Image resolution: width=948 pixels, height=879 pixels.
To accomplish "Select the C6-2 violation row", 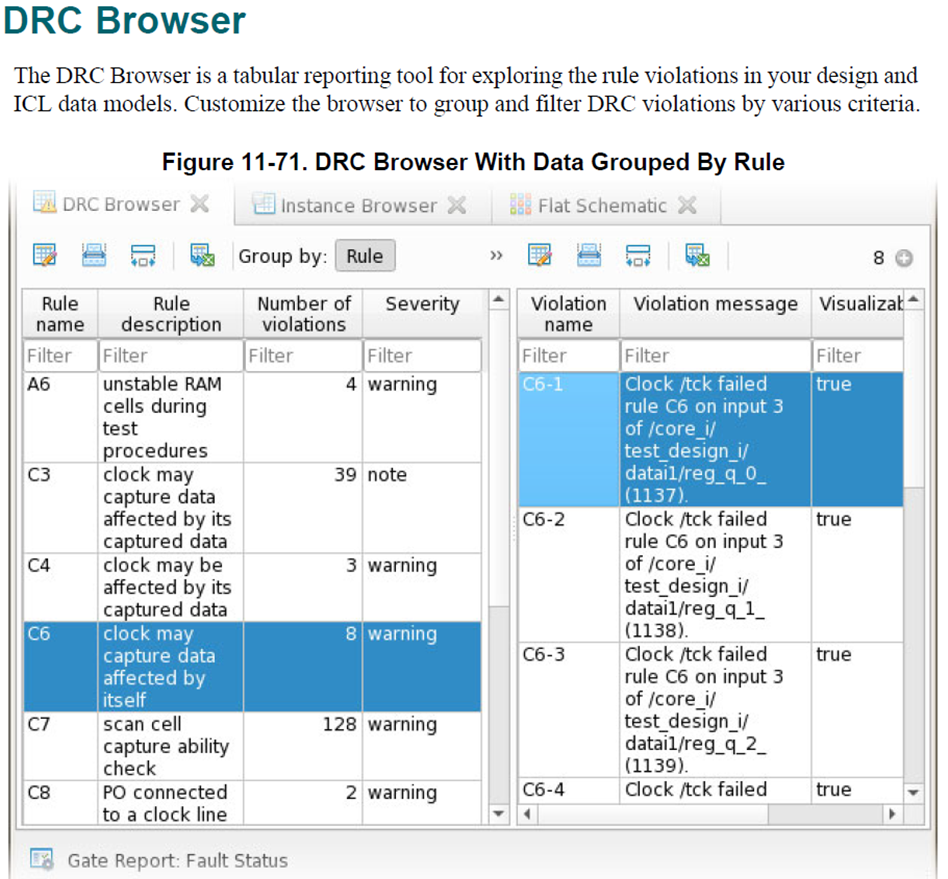I will pos(711,574).
